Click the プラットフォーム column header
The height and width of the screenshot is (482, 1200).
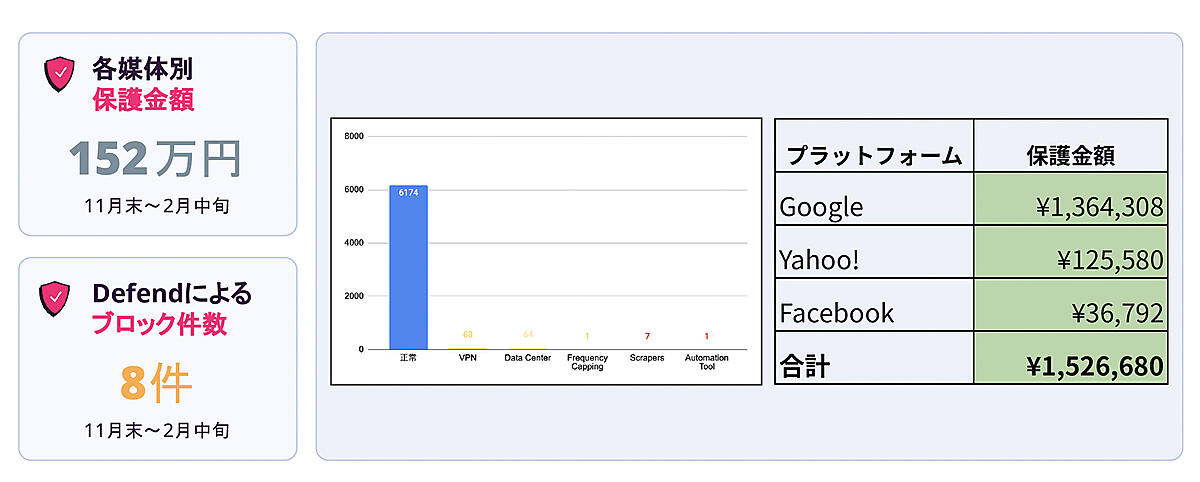pos(874,155)
